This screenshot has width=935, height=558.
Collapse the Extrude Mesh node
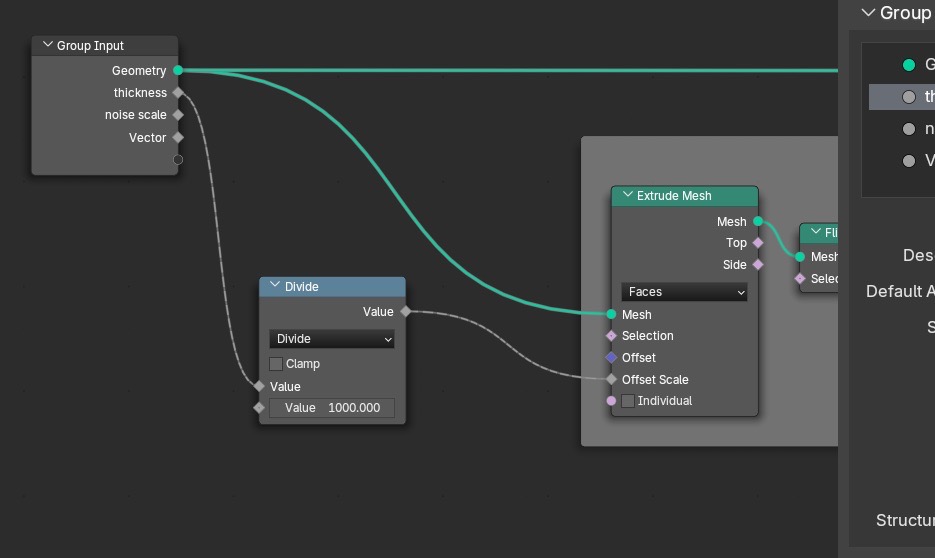point(627,194)
